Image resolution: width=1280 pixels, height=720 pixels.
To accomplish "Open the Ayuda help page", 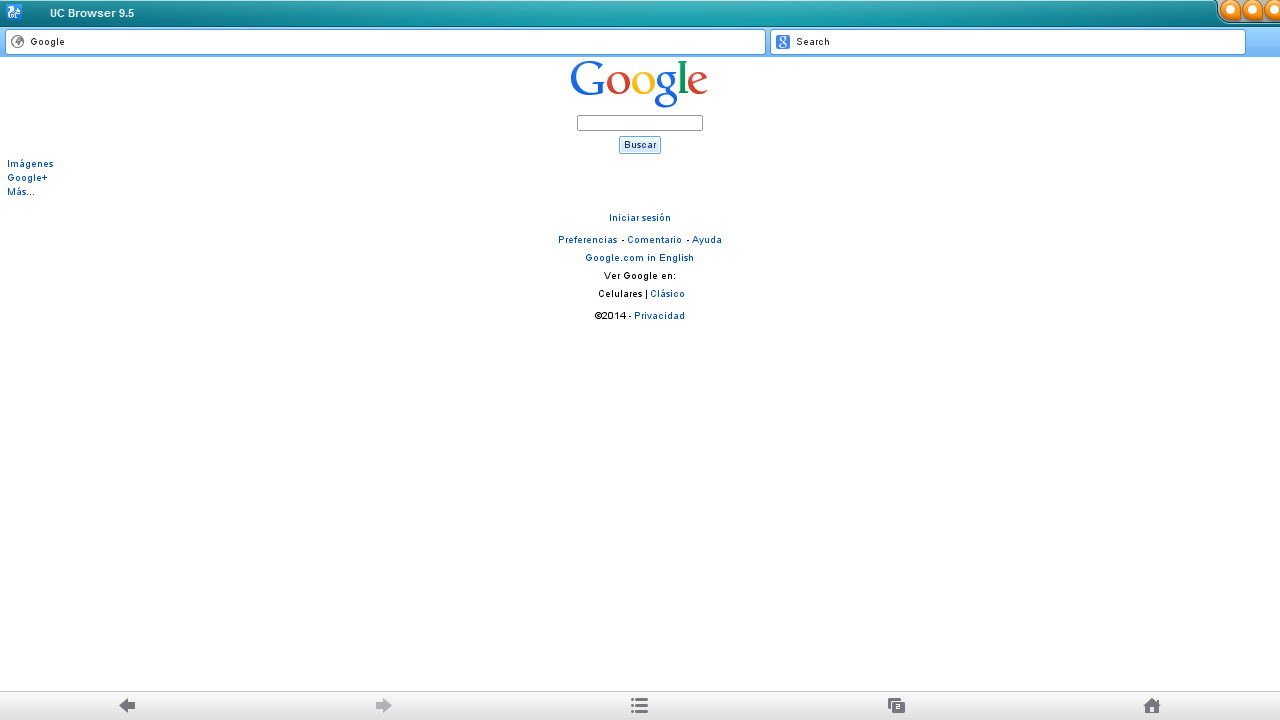I will click(x=706, y=239).
